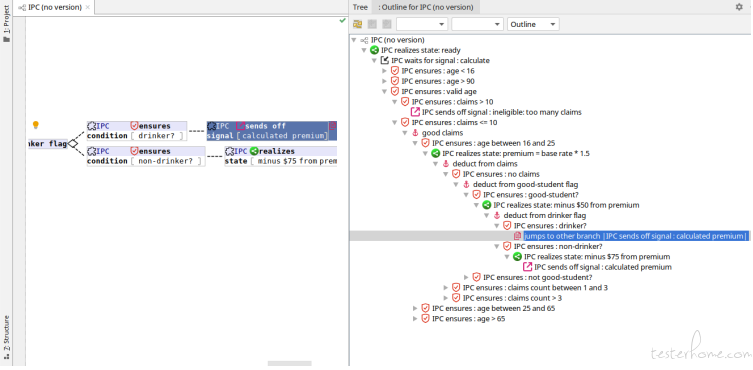Expand IPC ensures : age between 25 and 65
The height and width of the screenshot is (370, 753).
coord(415,308)
